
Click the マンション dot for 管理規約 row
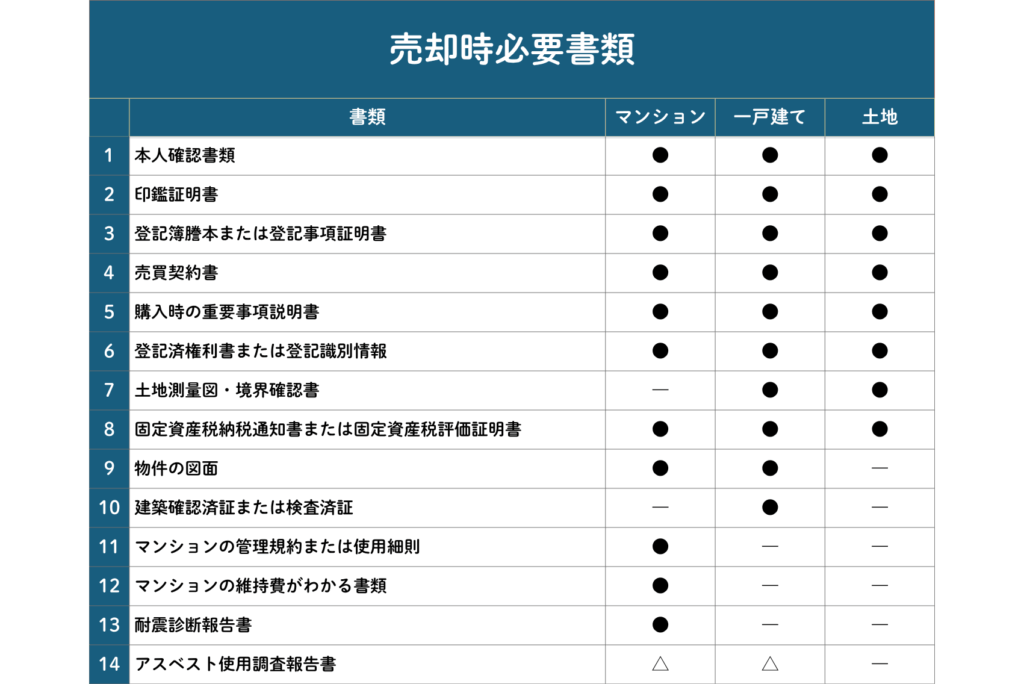(660, 547)
